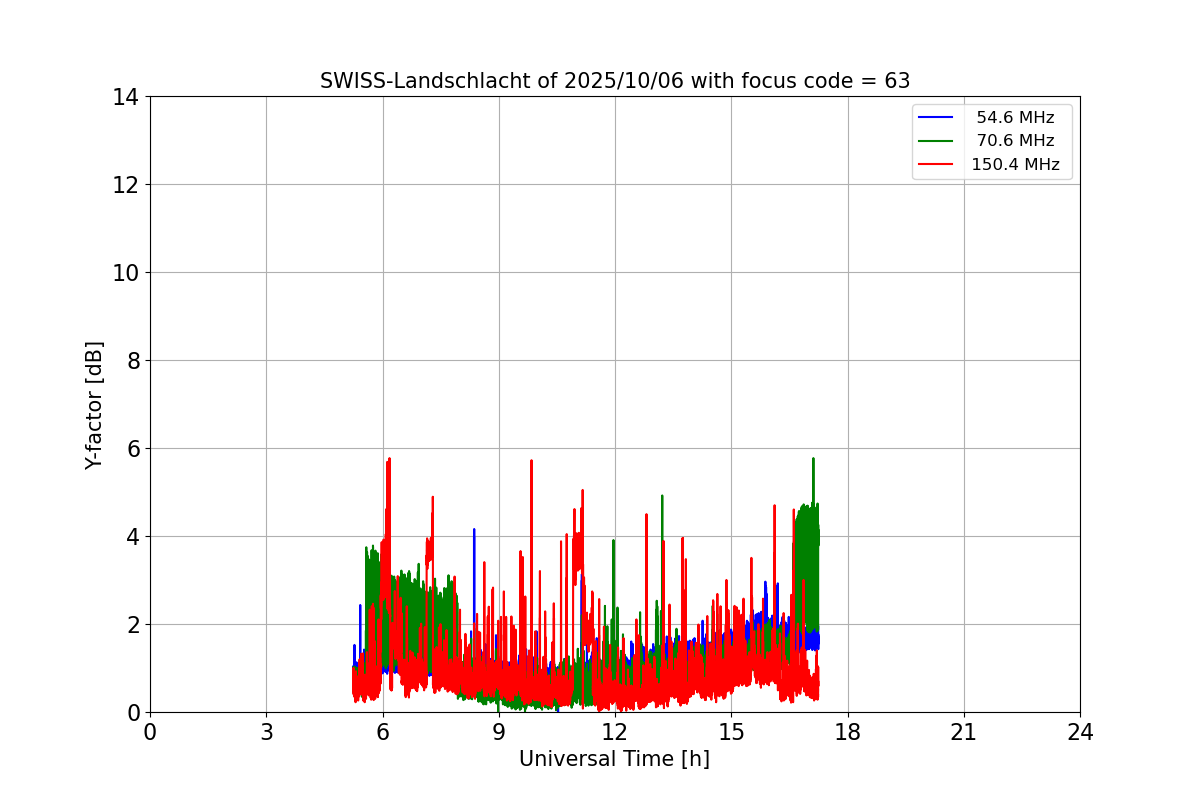Image resolution: width=1200 pixels, height=800 pixels.
Task: Click the plot title mentioning SWISS-Landschlacht
Action: pos(615,81)
